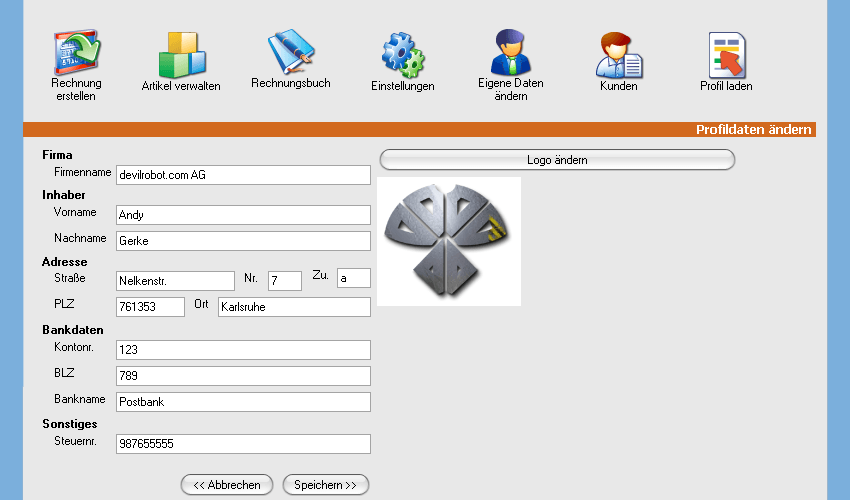Viewport: 850px width, 500px height.
Task: Open the Kunden customer icon
Action: coord(619,55)
